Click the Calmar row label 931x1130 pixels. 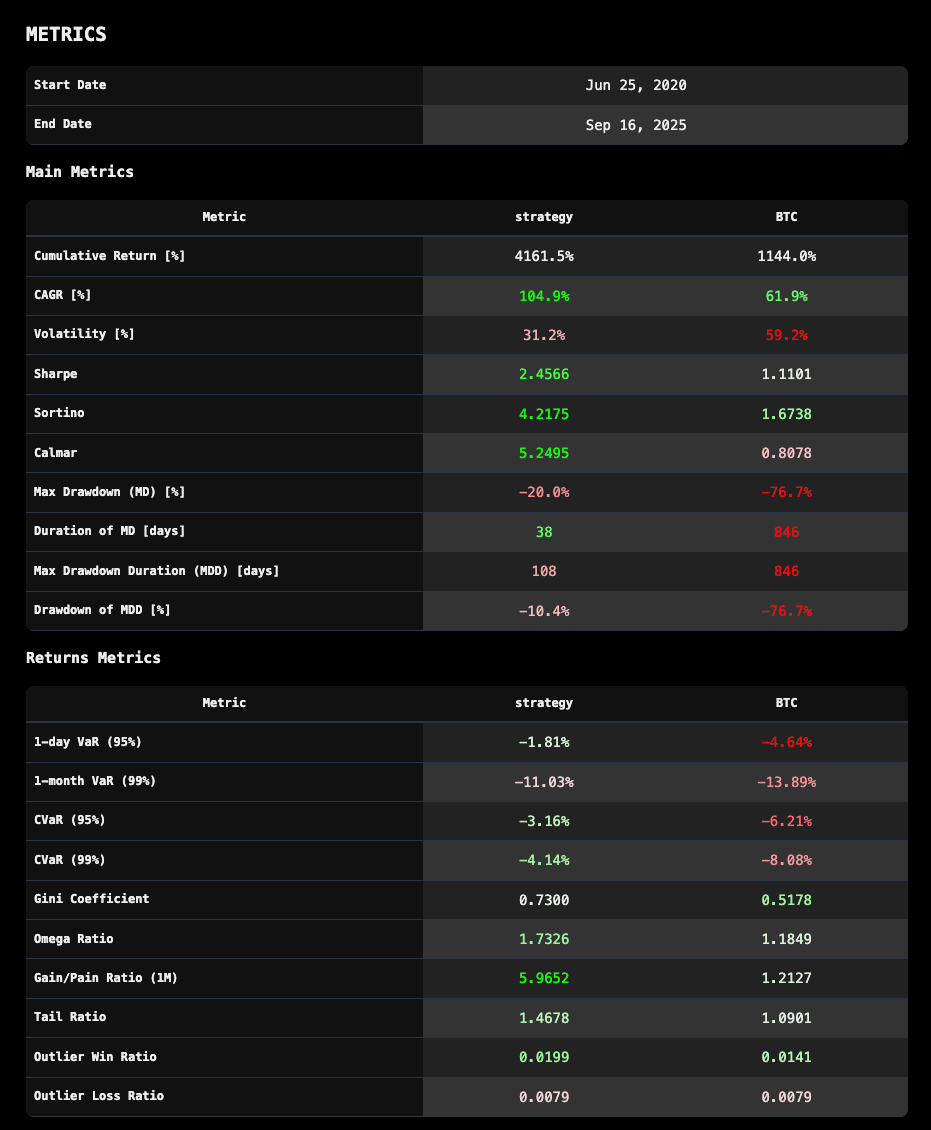[x=56, y=453]
